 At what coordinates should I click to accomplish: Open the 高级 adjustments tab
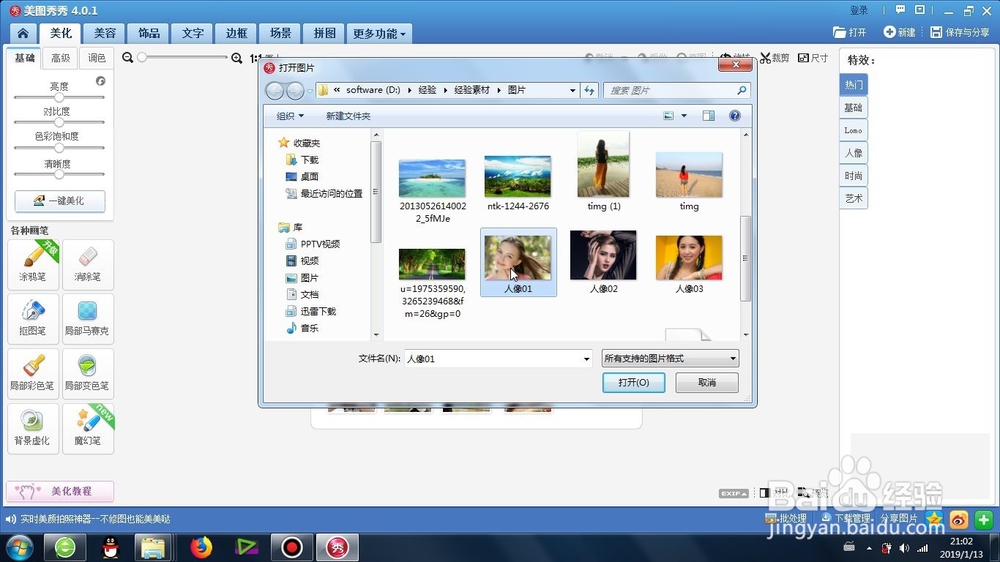click(61, 58)
